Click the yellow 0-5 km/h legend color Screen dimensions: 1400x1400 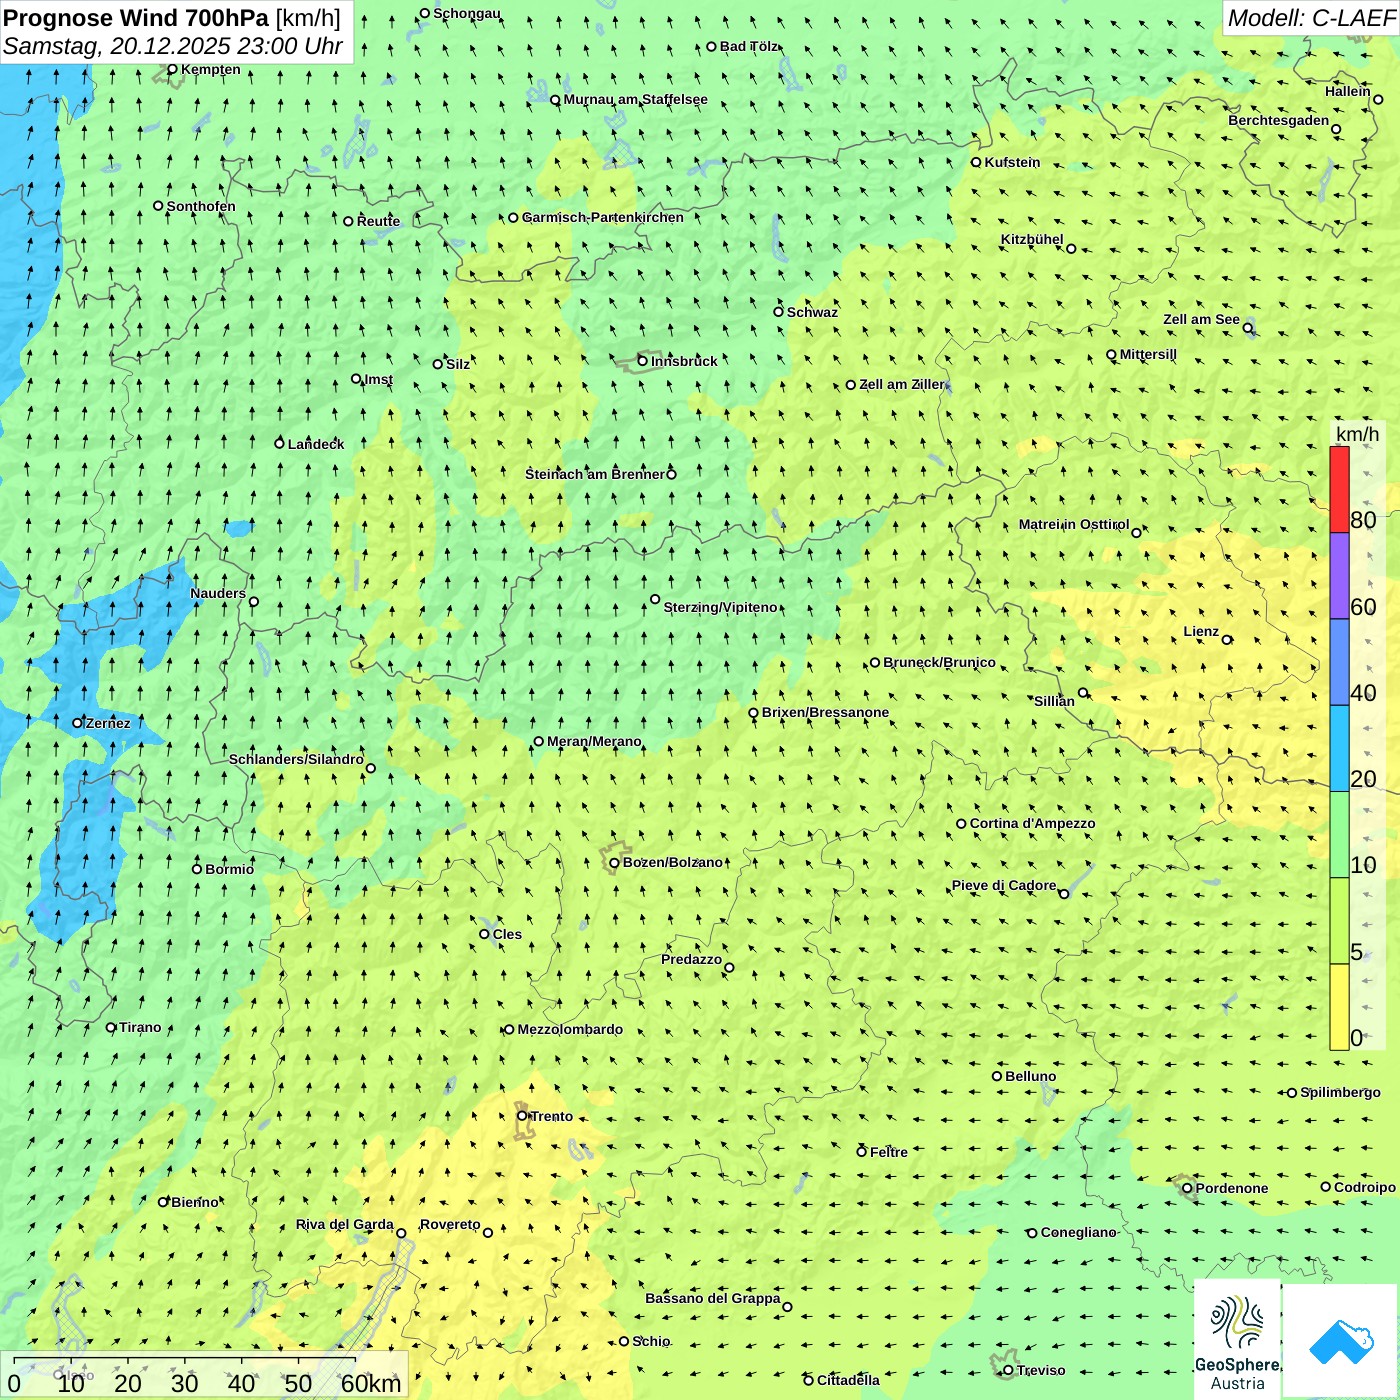pyautogui.click(x=1339, y=1007)
